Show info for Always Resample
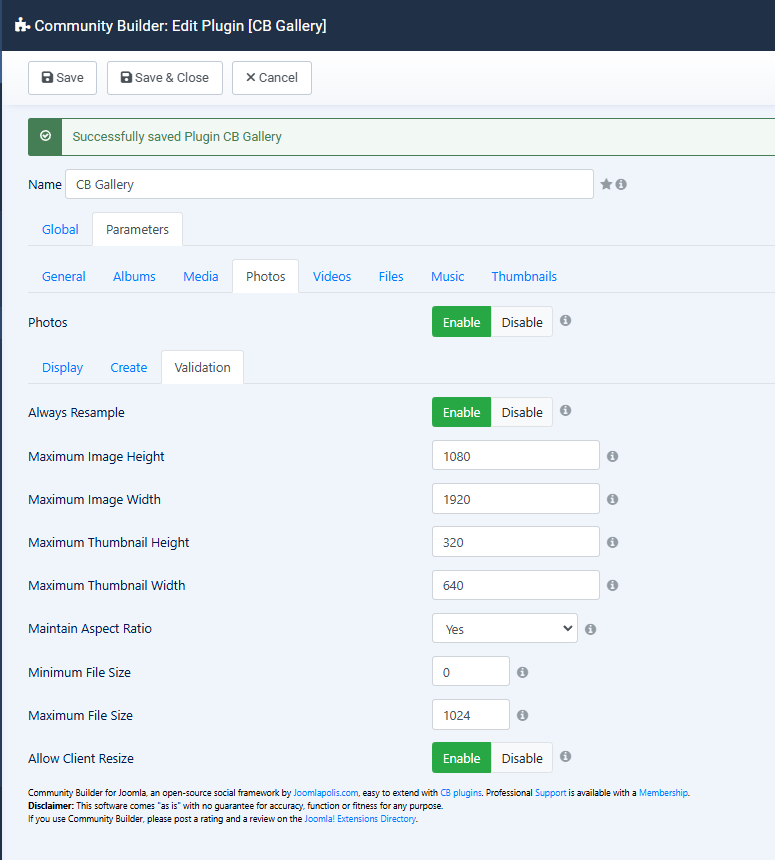 565,410
